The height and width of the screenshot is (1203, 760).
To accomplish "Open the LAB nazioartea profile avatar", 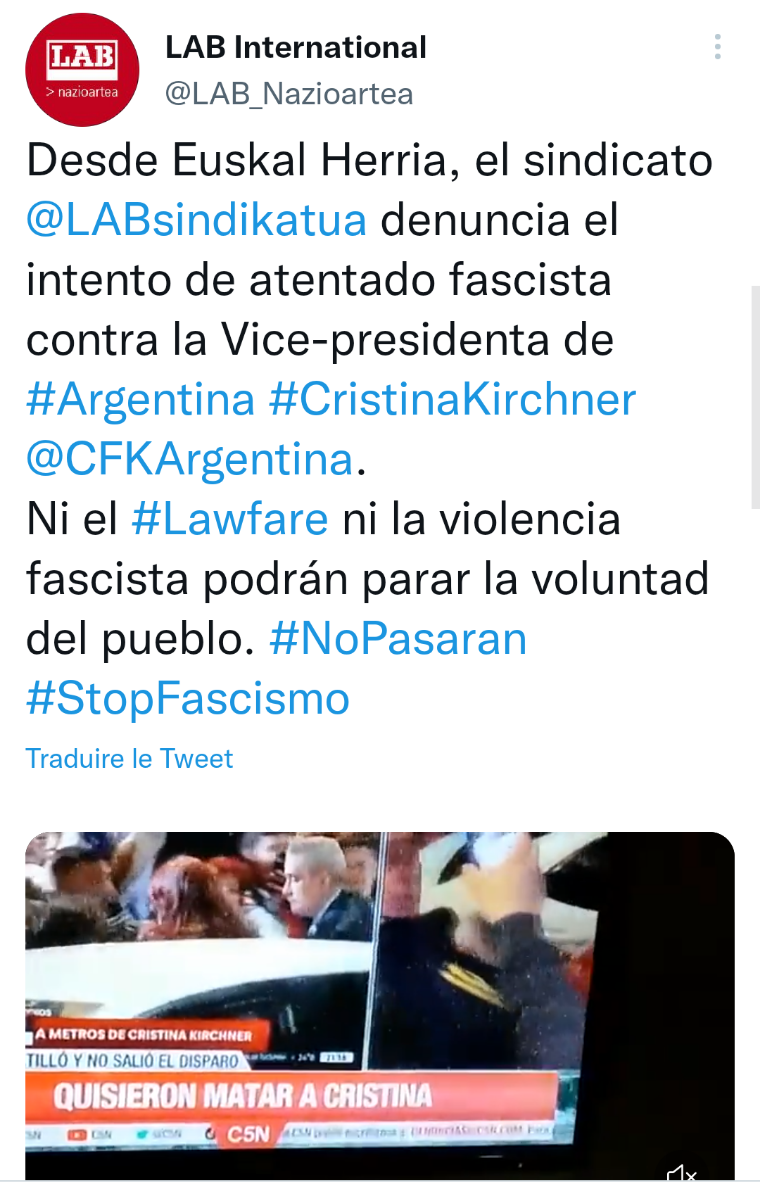I will [81, 69].
